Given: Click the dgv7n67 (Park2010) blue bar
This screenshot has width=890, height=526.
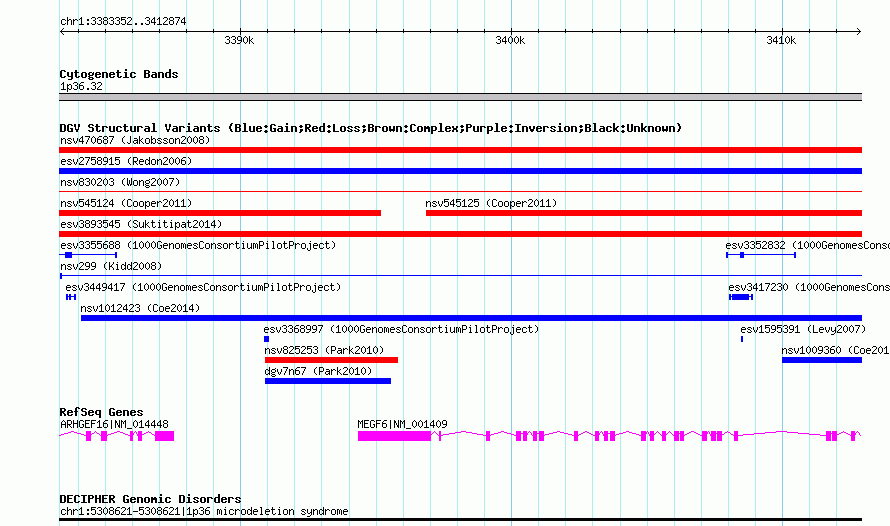Looking at the screenshot, I should click(328, 381).
